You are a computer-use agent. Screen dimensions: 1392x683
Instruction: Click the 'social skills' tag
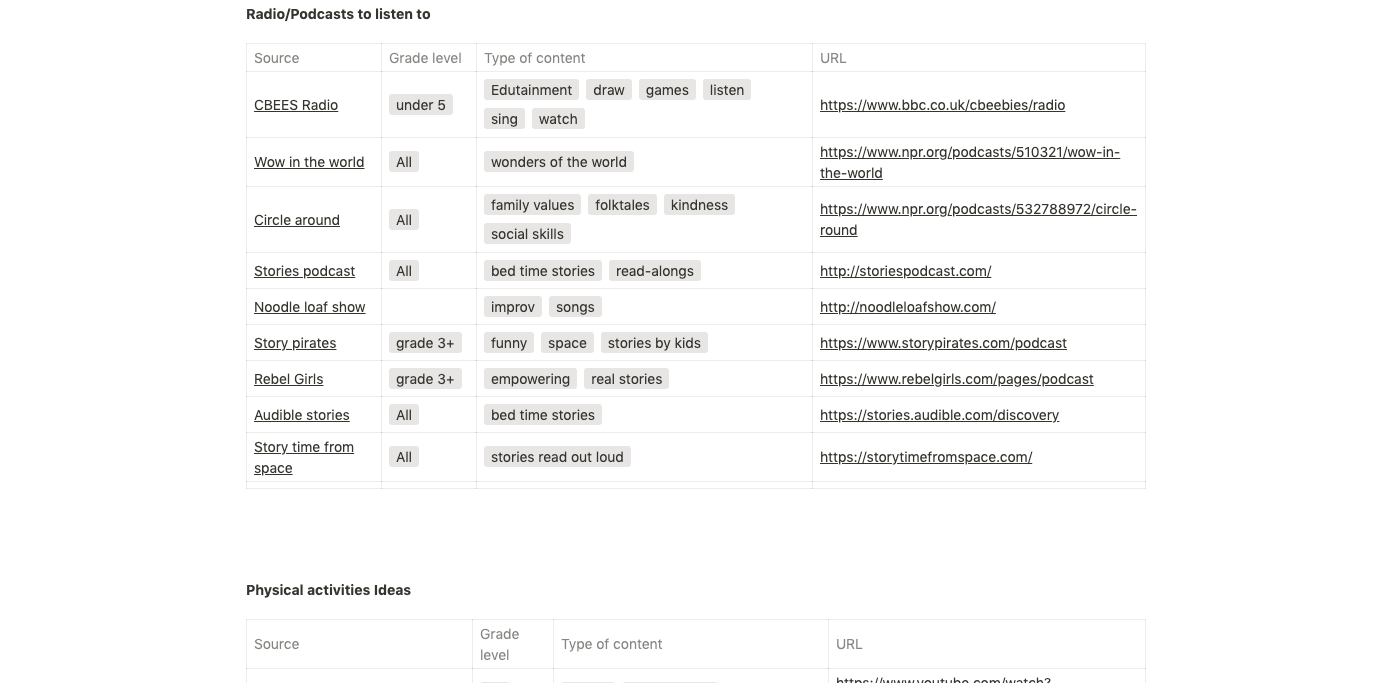point(528,234)
